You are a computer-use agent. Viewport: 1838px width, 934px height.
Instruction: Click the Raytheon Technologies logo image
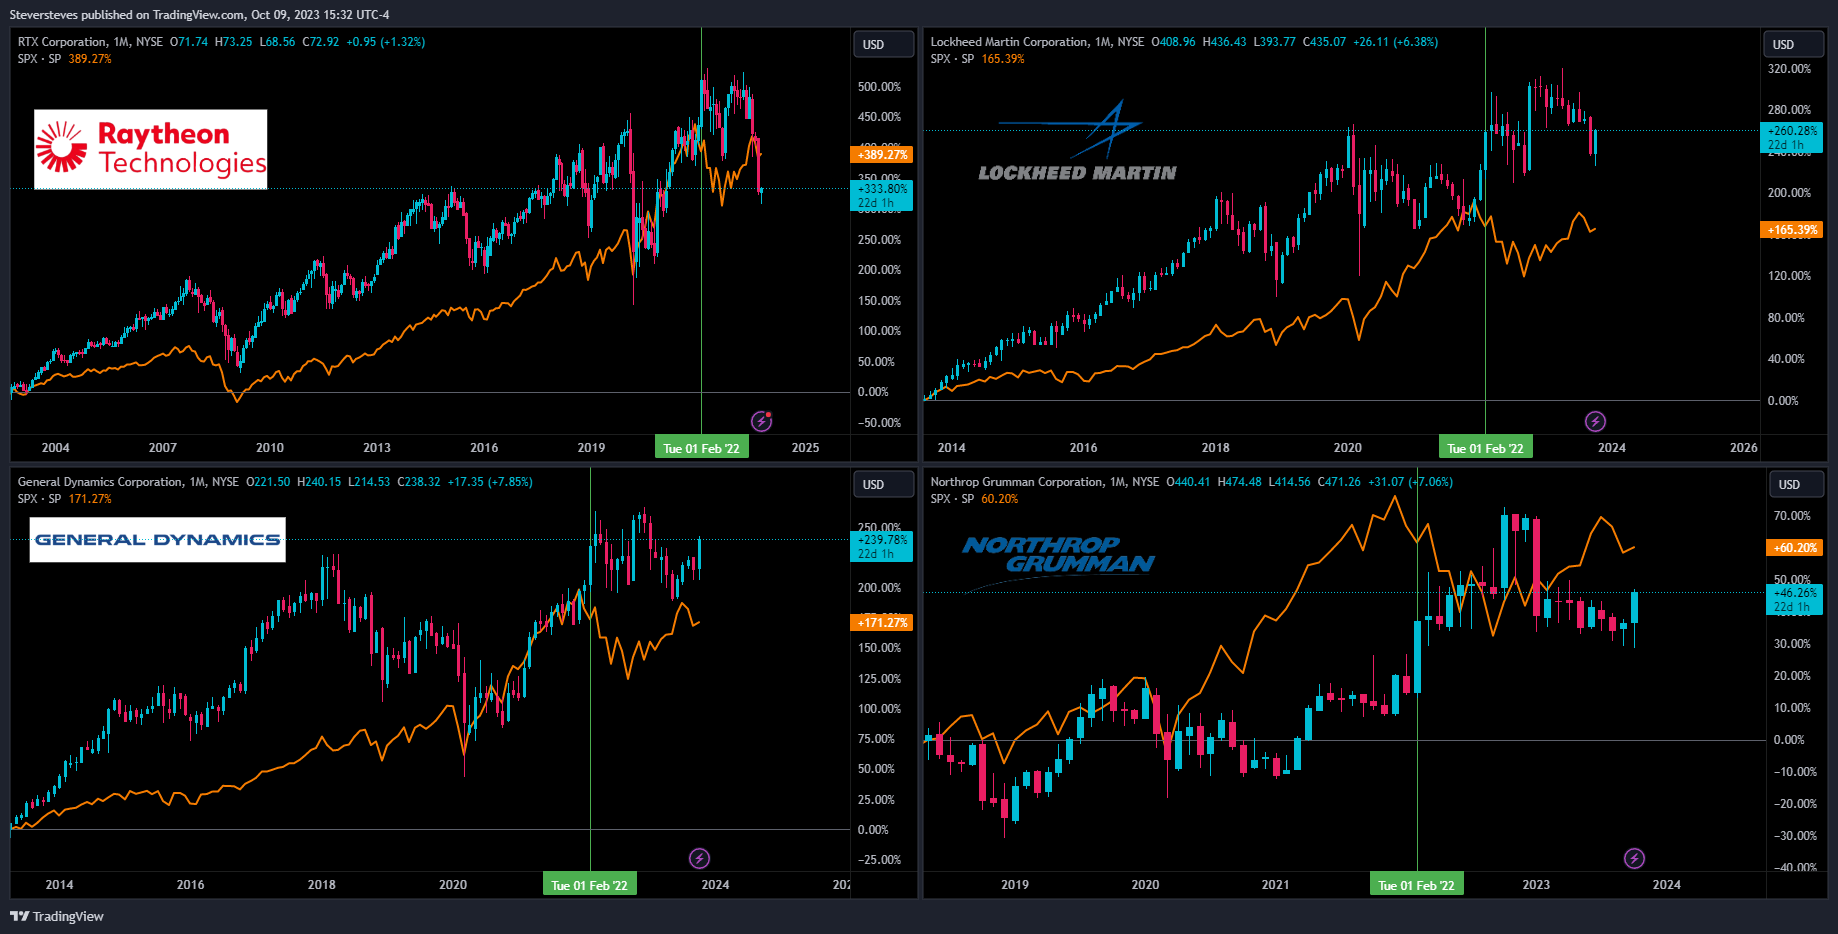(151, 149)
